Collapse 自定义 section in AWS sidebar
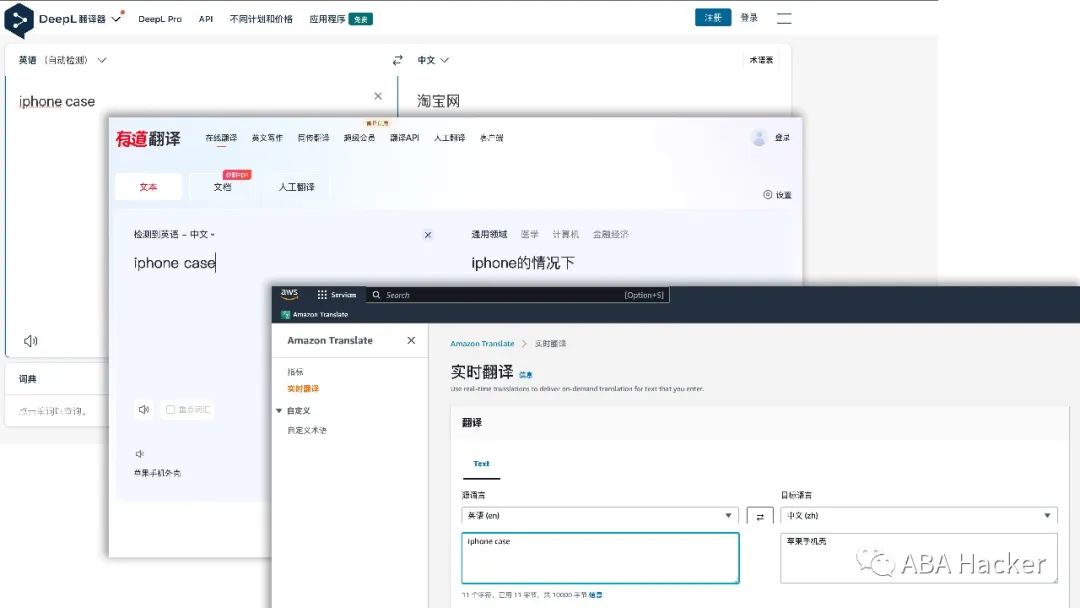Screen dimensions: 1080x608 [279, 410]
